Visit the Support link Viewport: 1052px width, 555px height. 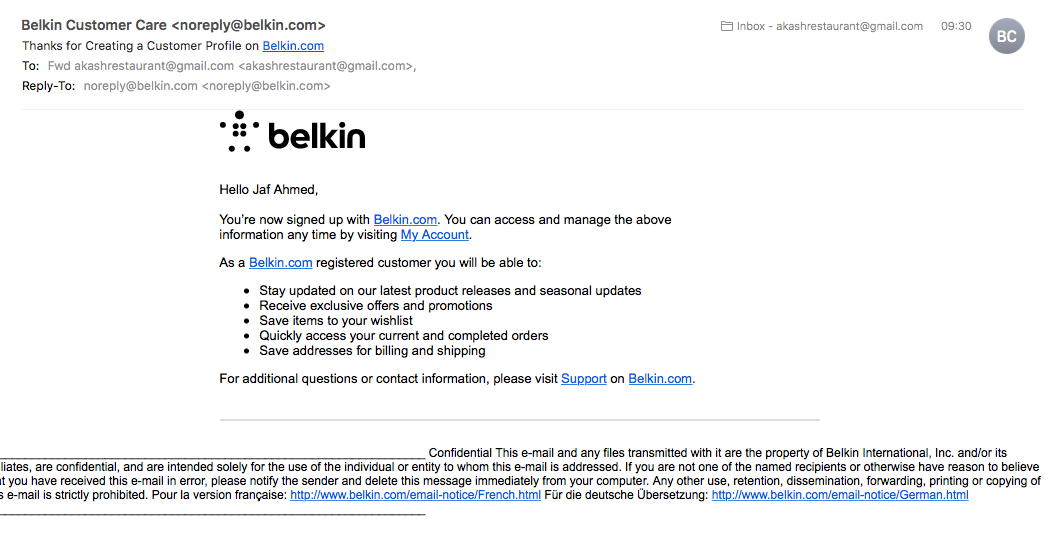click(x=583, y=379)
